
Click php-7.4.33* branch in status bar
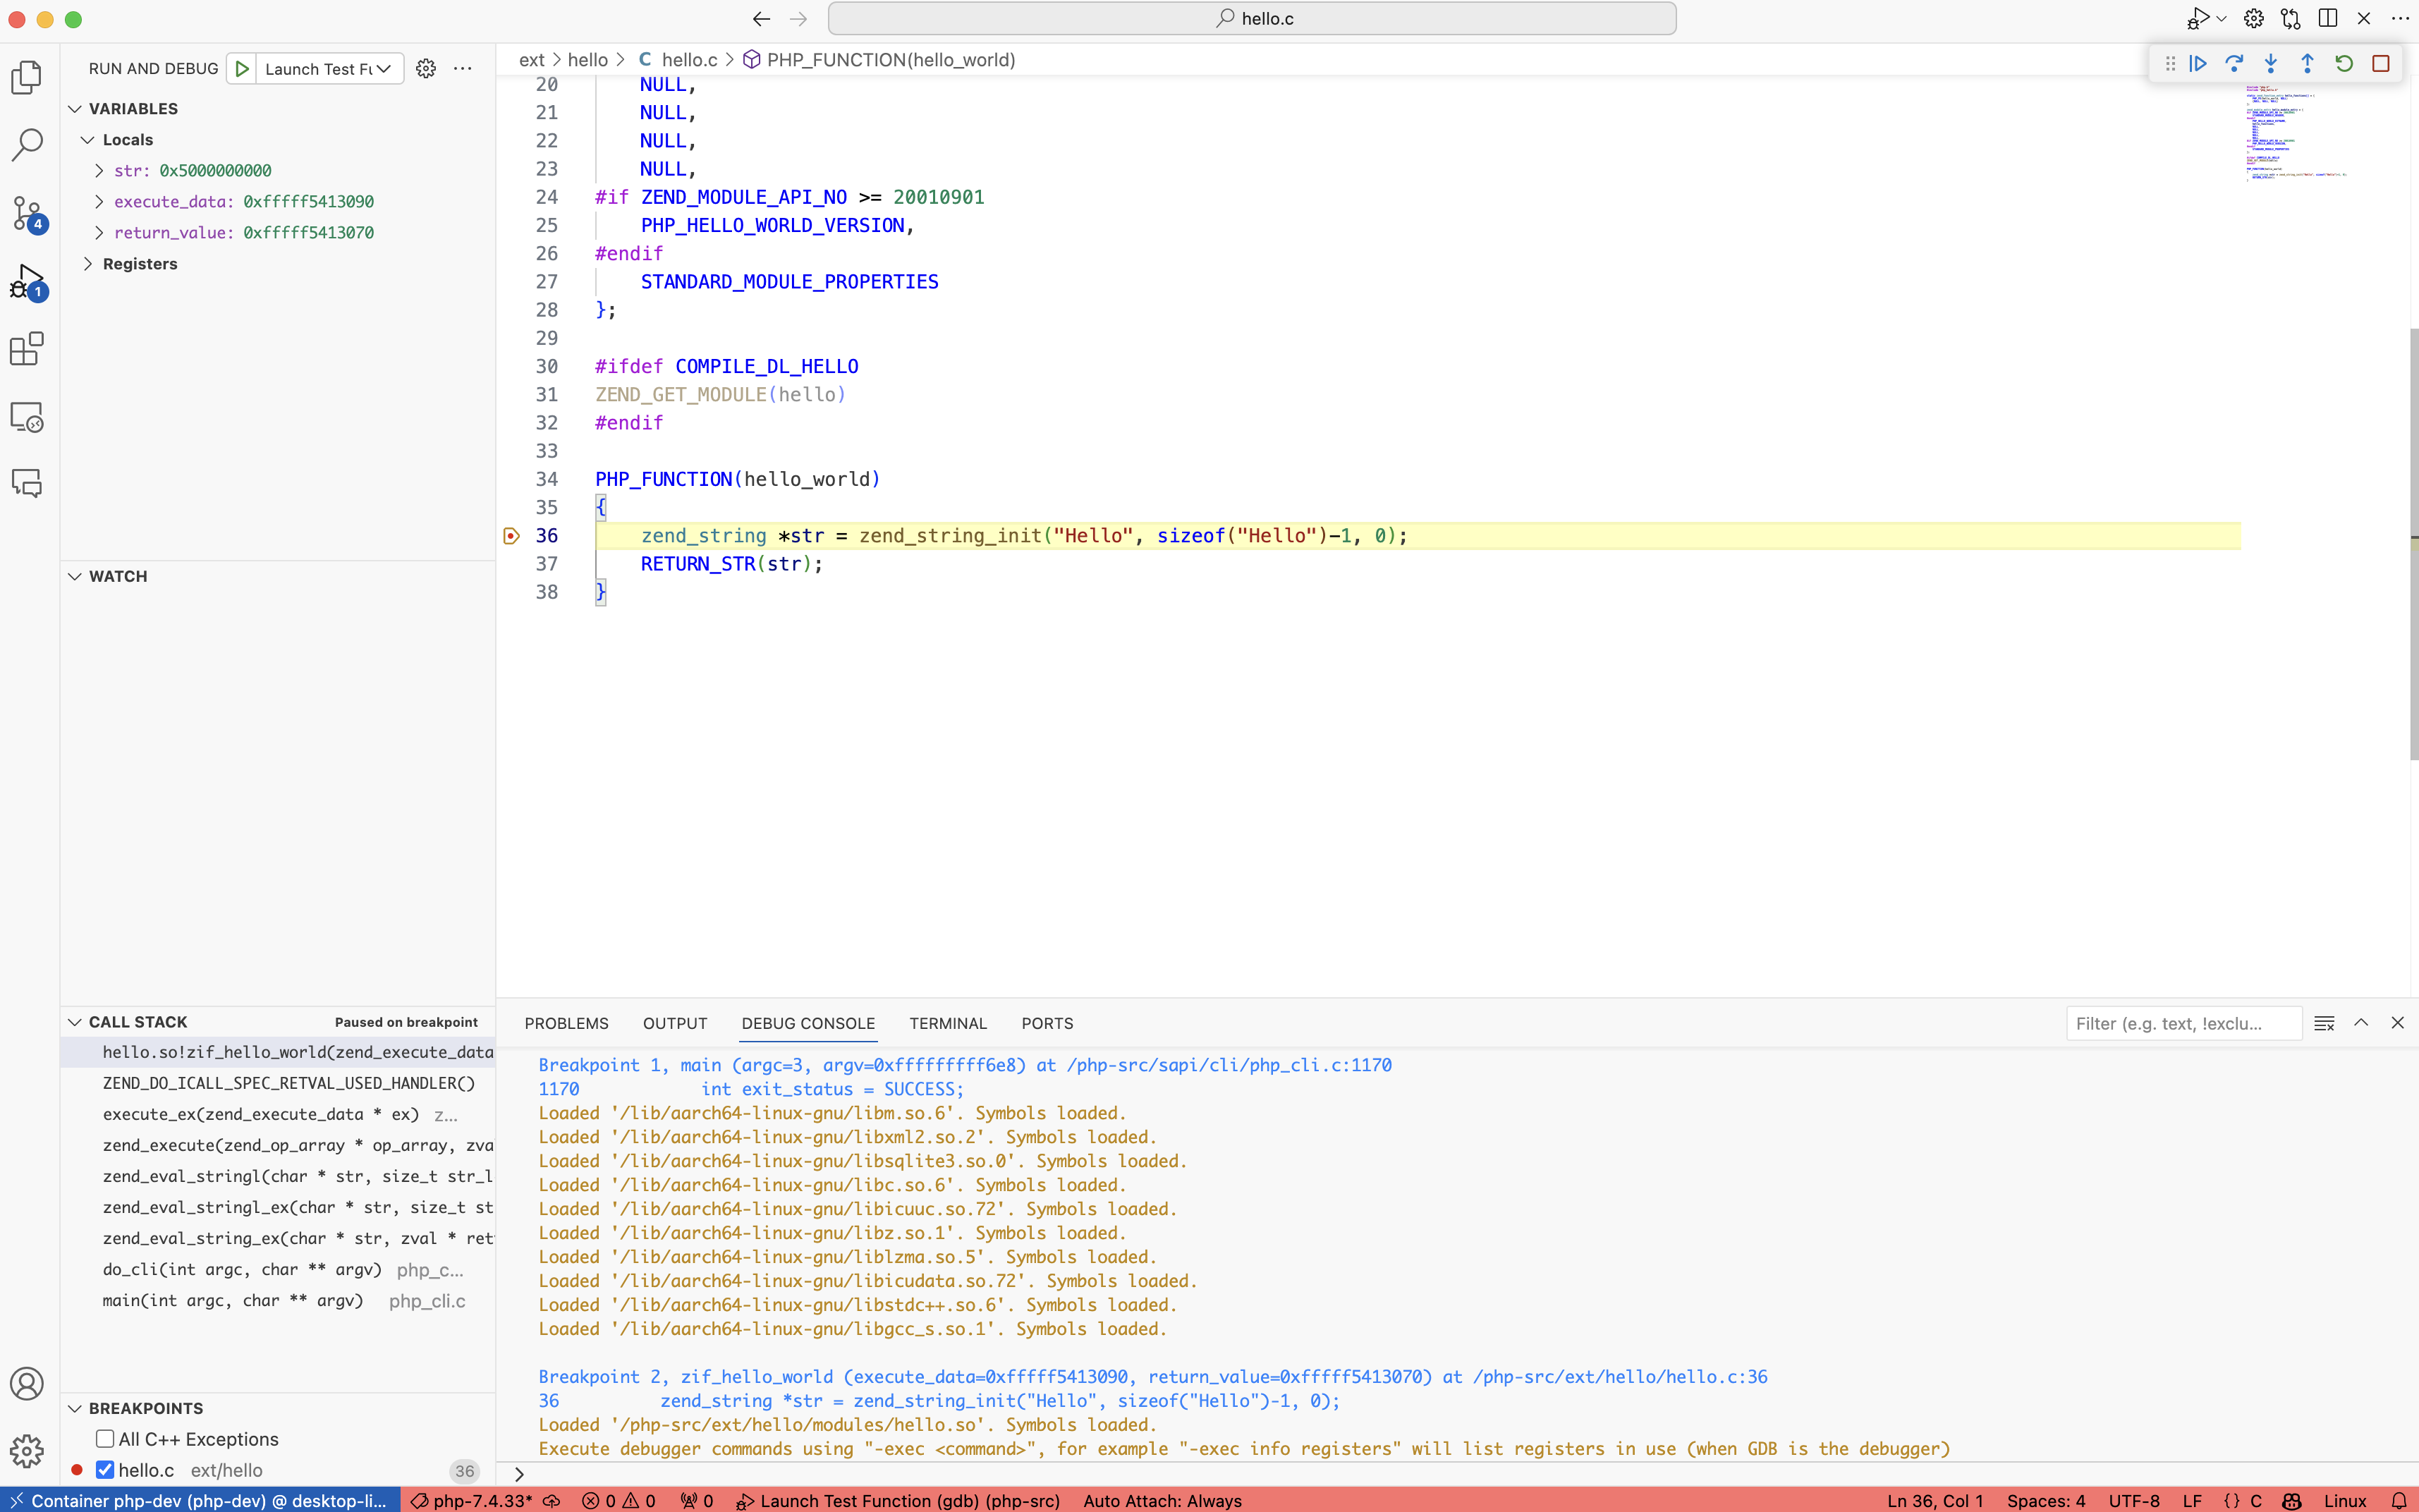click(x=472, y=1500)
